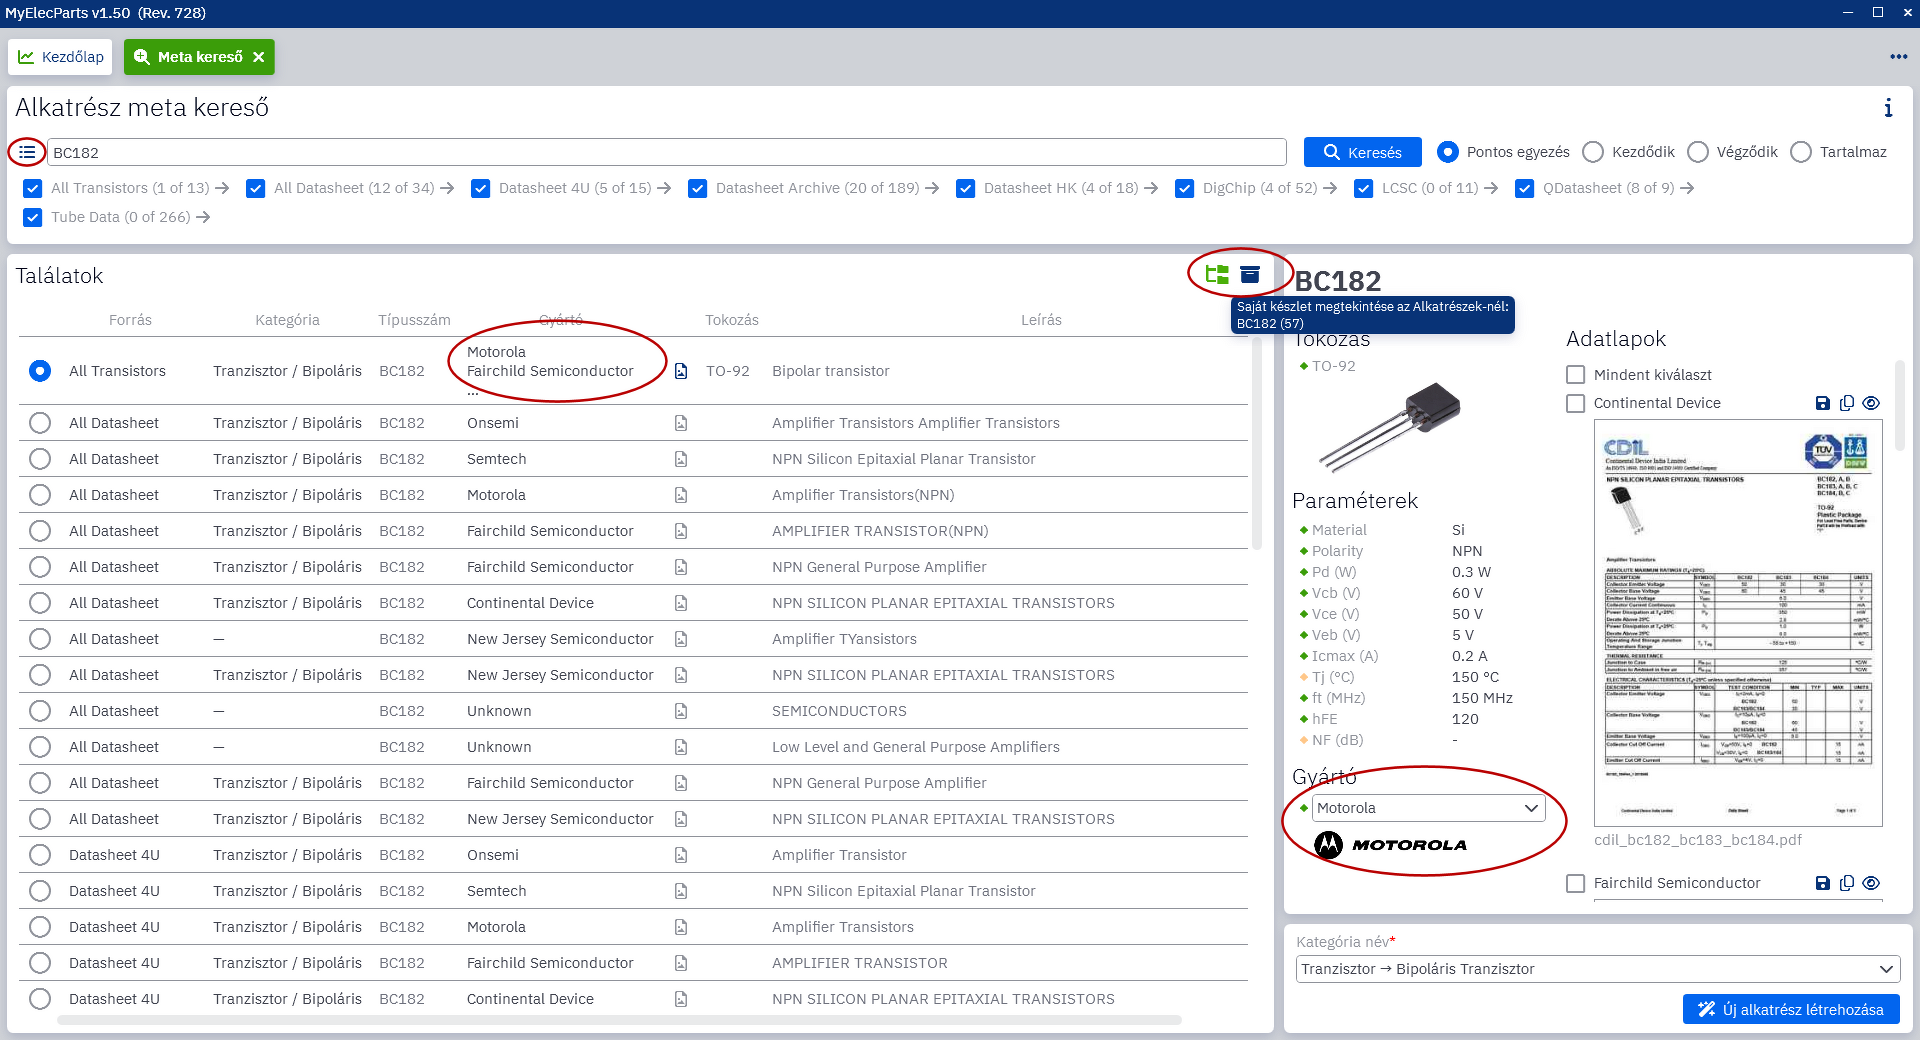Select the Végződik match option
Image resolution: width=1920 pixels, height=1040 pixels.
1698,152
